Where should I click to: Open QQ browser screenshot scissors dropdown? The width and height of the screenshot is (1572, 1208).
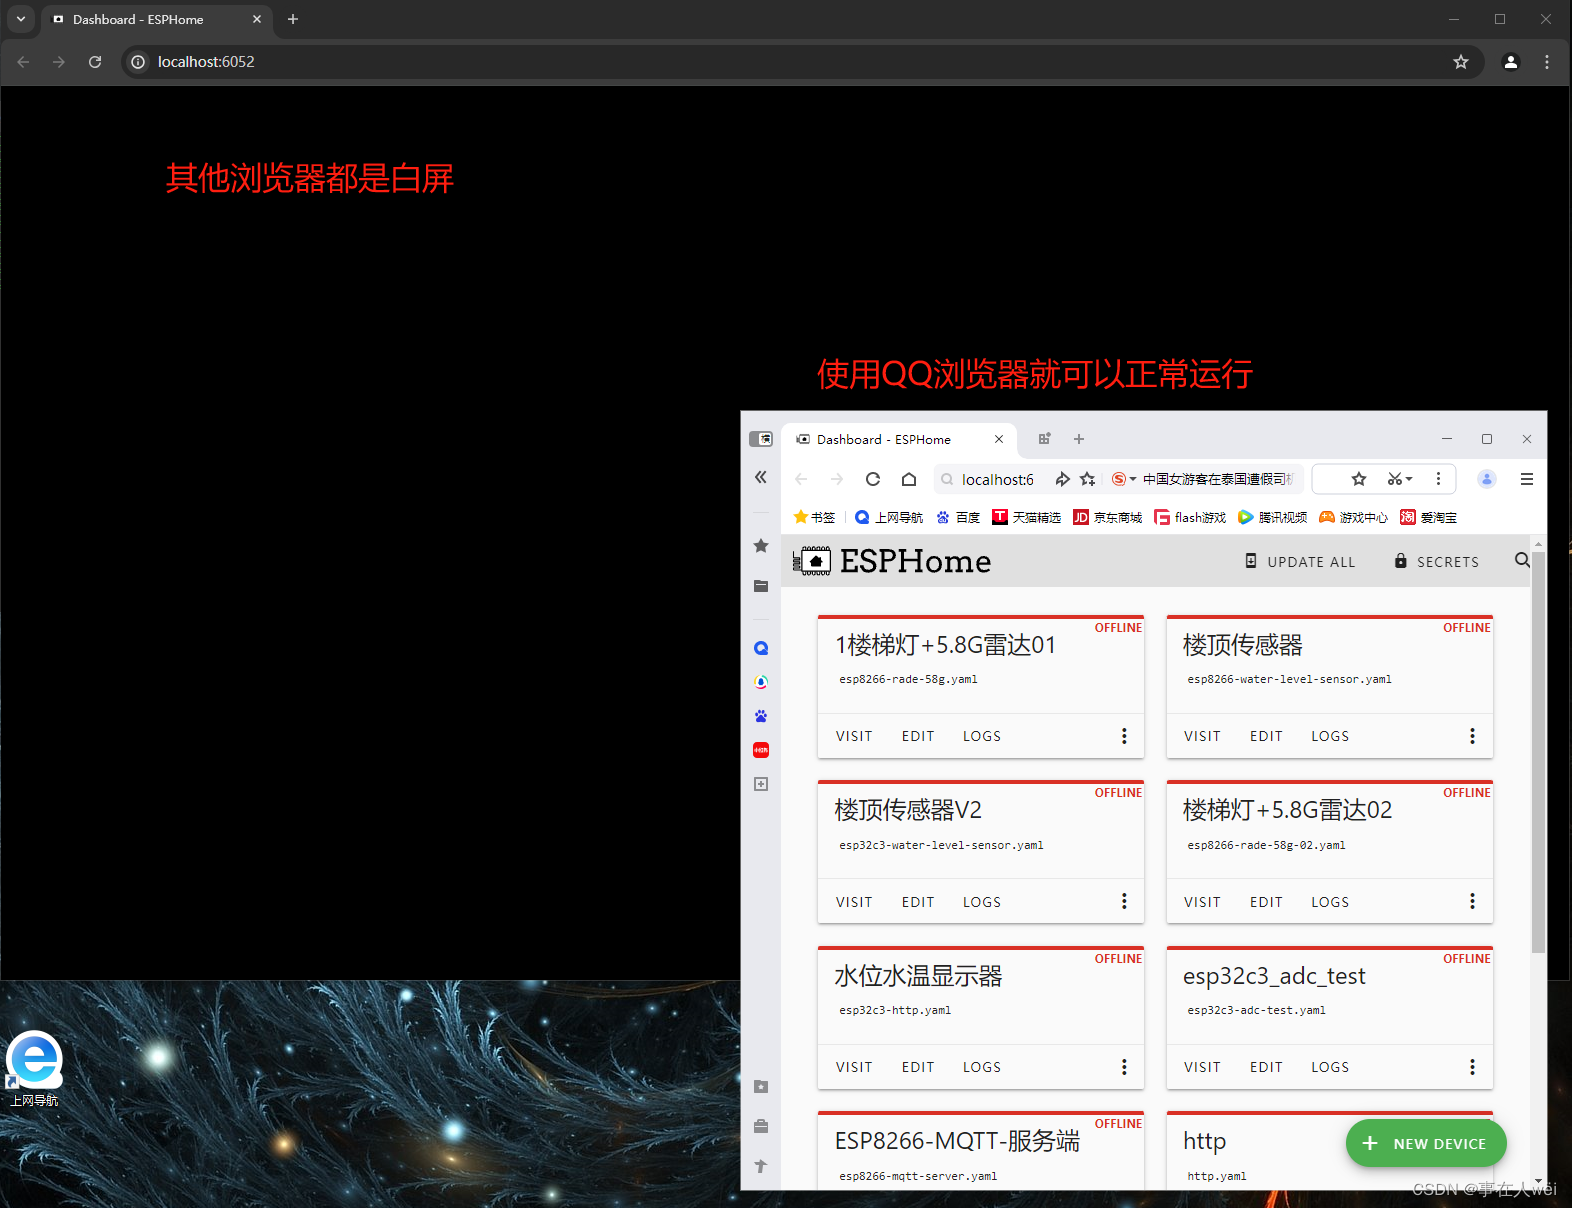click(x=1399, y=479)
